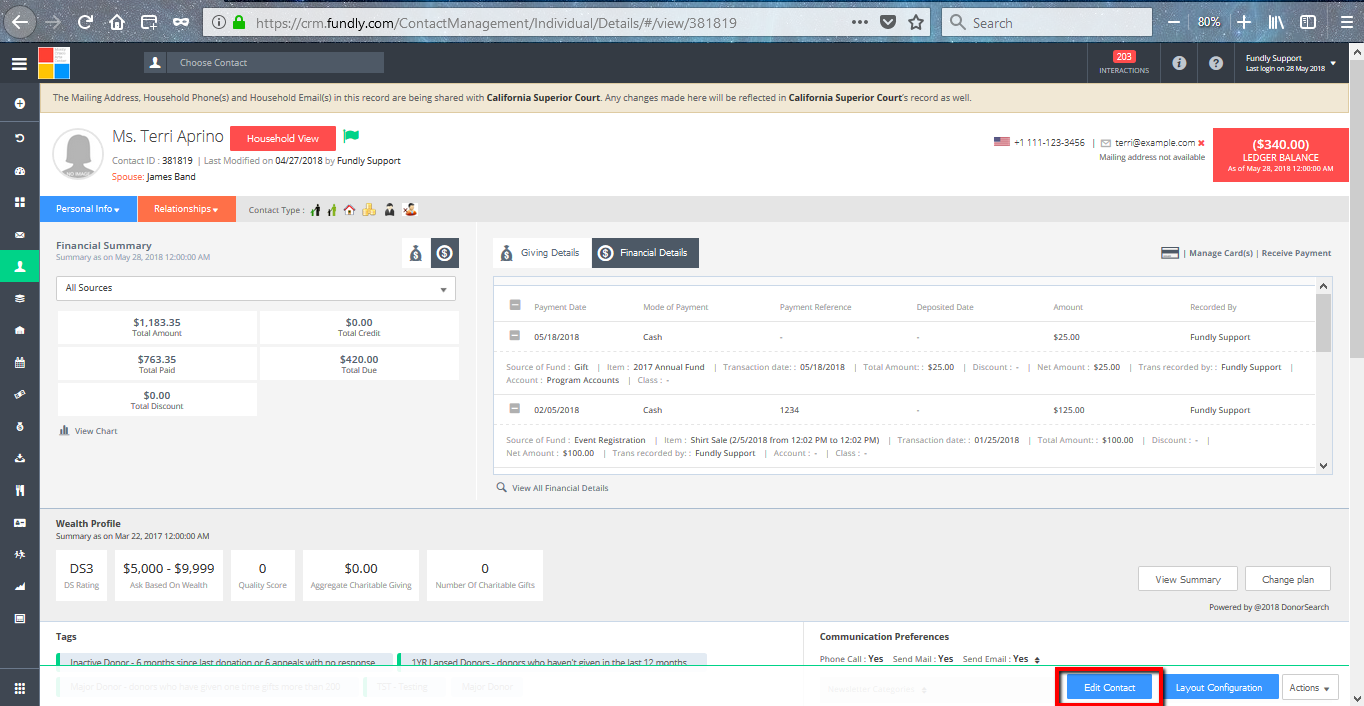Go to browser home page button
Screen dimensions: 1364x706
click(117, 22)
